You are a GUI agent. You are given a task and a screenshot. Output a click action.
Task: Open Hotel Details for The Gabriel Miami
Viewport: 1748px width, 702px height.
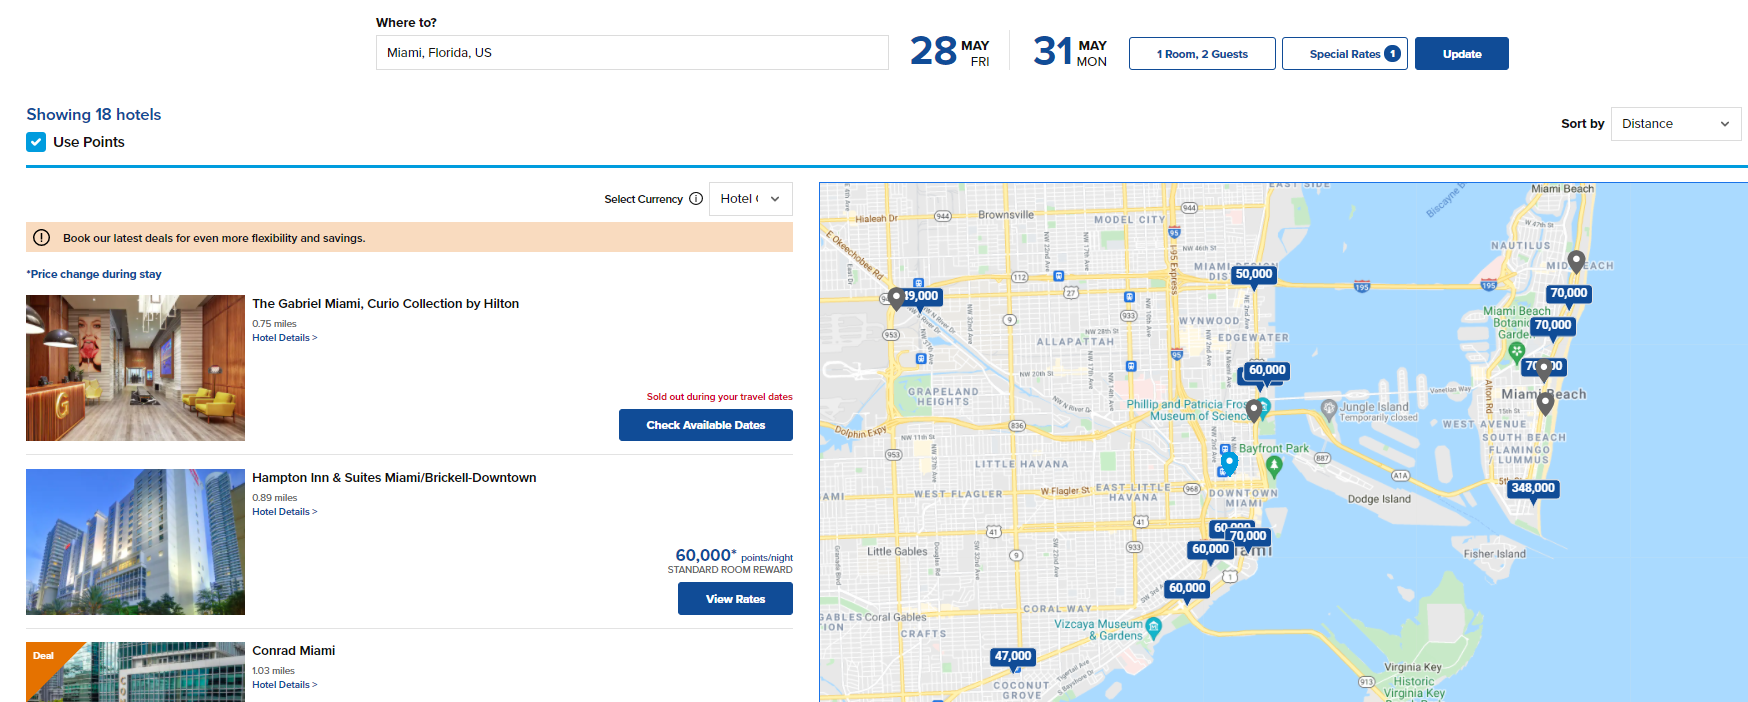coord(285,338)
